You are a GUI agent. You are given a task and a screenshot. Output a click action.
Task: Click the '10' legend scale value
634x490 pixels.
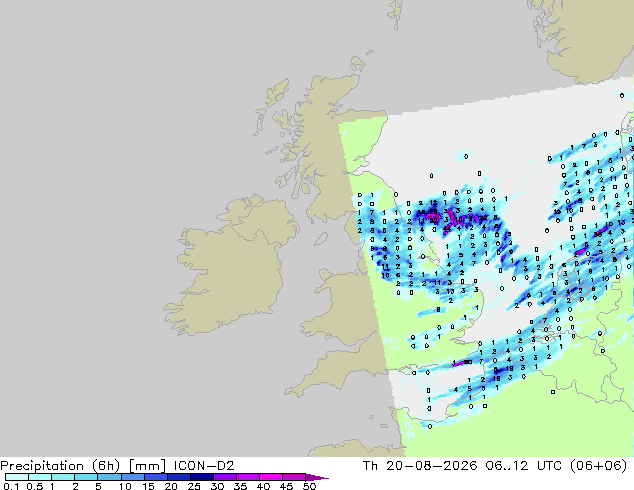pos(125,486)
